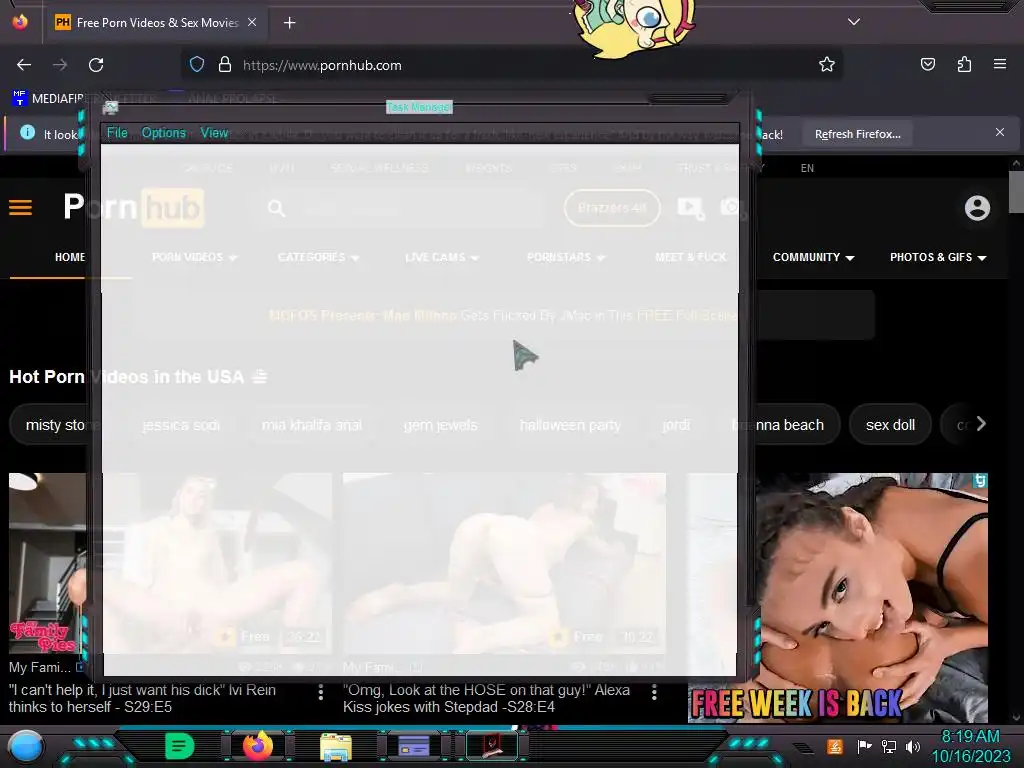Open the site's orange hamburger side menu
1024x768 pixels.
20,208
